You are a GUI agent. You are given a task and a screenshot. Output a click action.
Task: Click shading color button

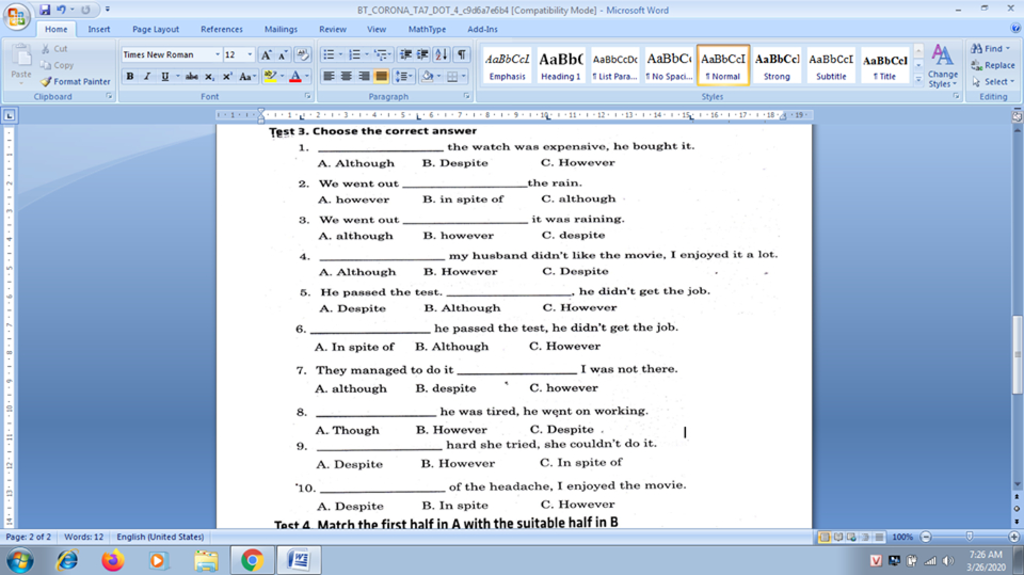point(428,76)
